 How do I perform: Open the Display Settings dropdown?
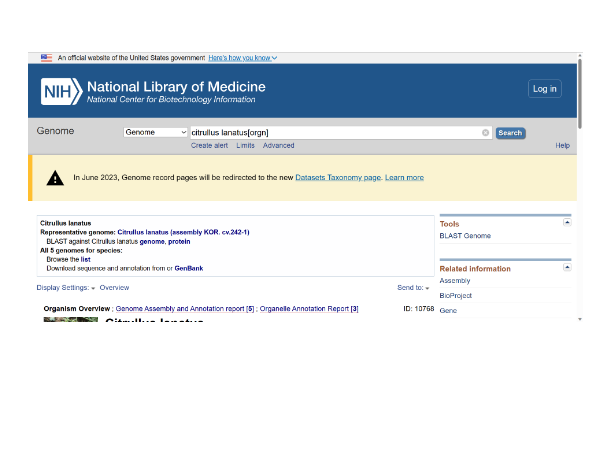[x=66, y=288]
